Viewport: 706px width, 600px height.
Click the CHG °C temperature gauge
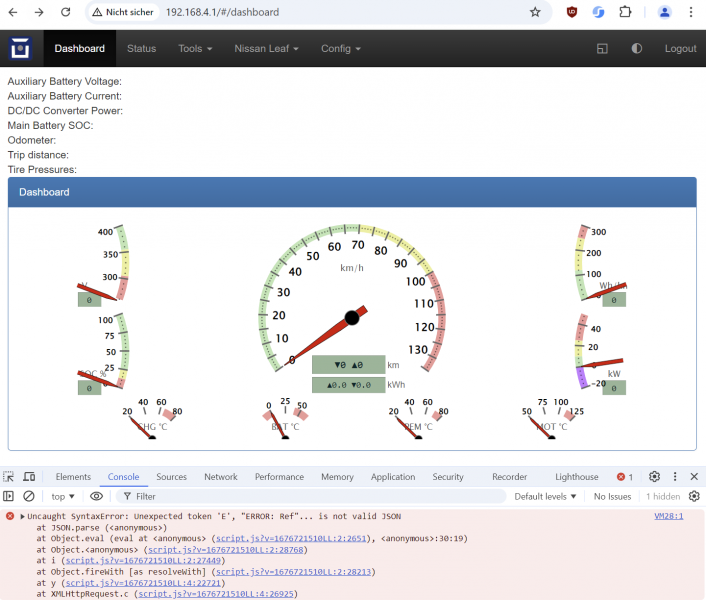pos(152,419)
